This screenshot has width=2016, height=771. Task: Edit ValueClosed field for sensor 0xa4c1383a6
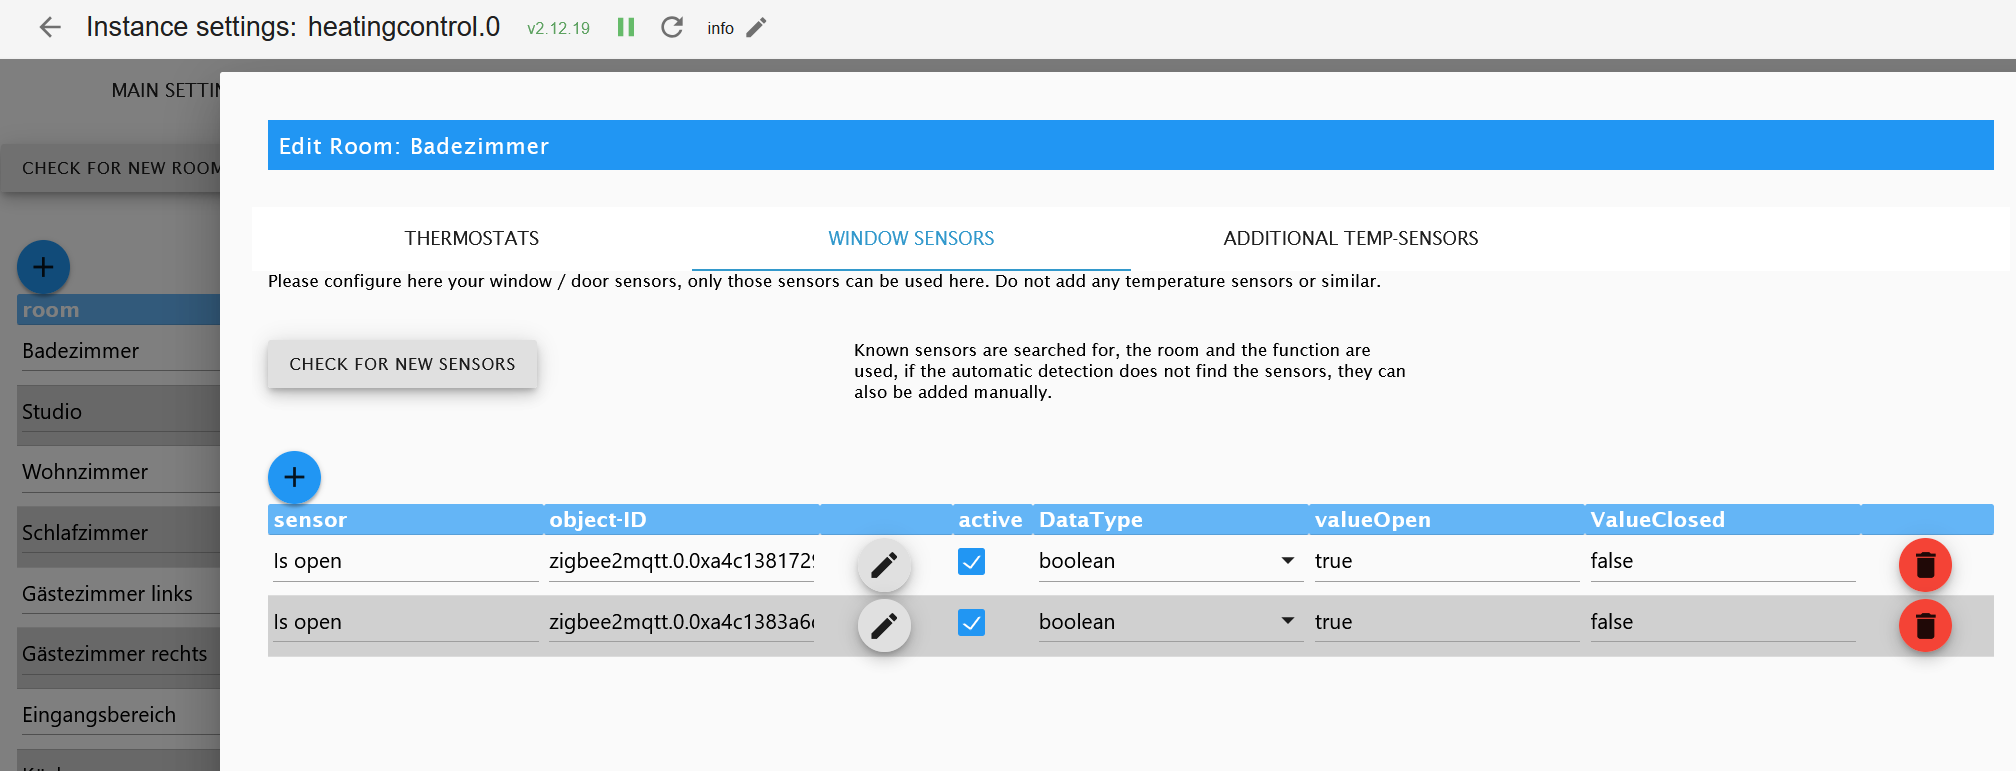(1723, 622)
